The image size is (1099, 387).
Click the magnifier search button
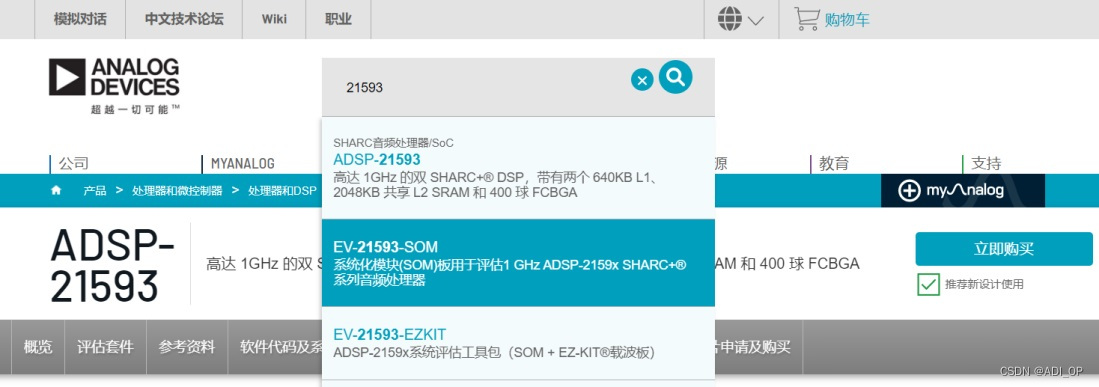(676, 77)
